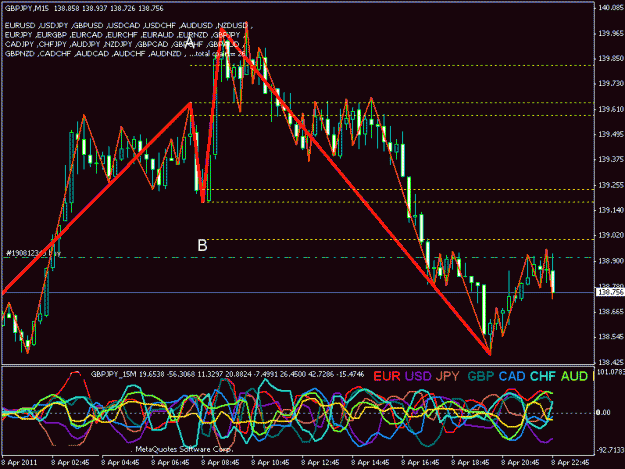The width and height of the screenshot is (625, 469).
Task: Click the 8 Apr 18:45 time label
Action: 470,463
